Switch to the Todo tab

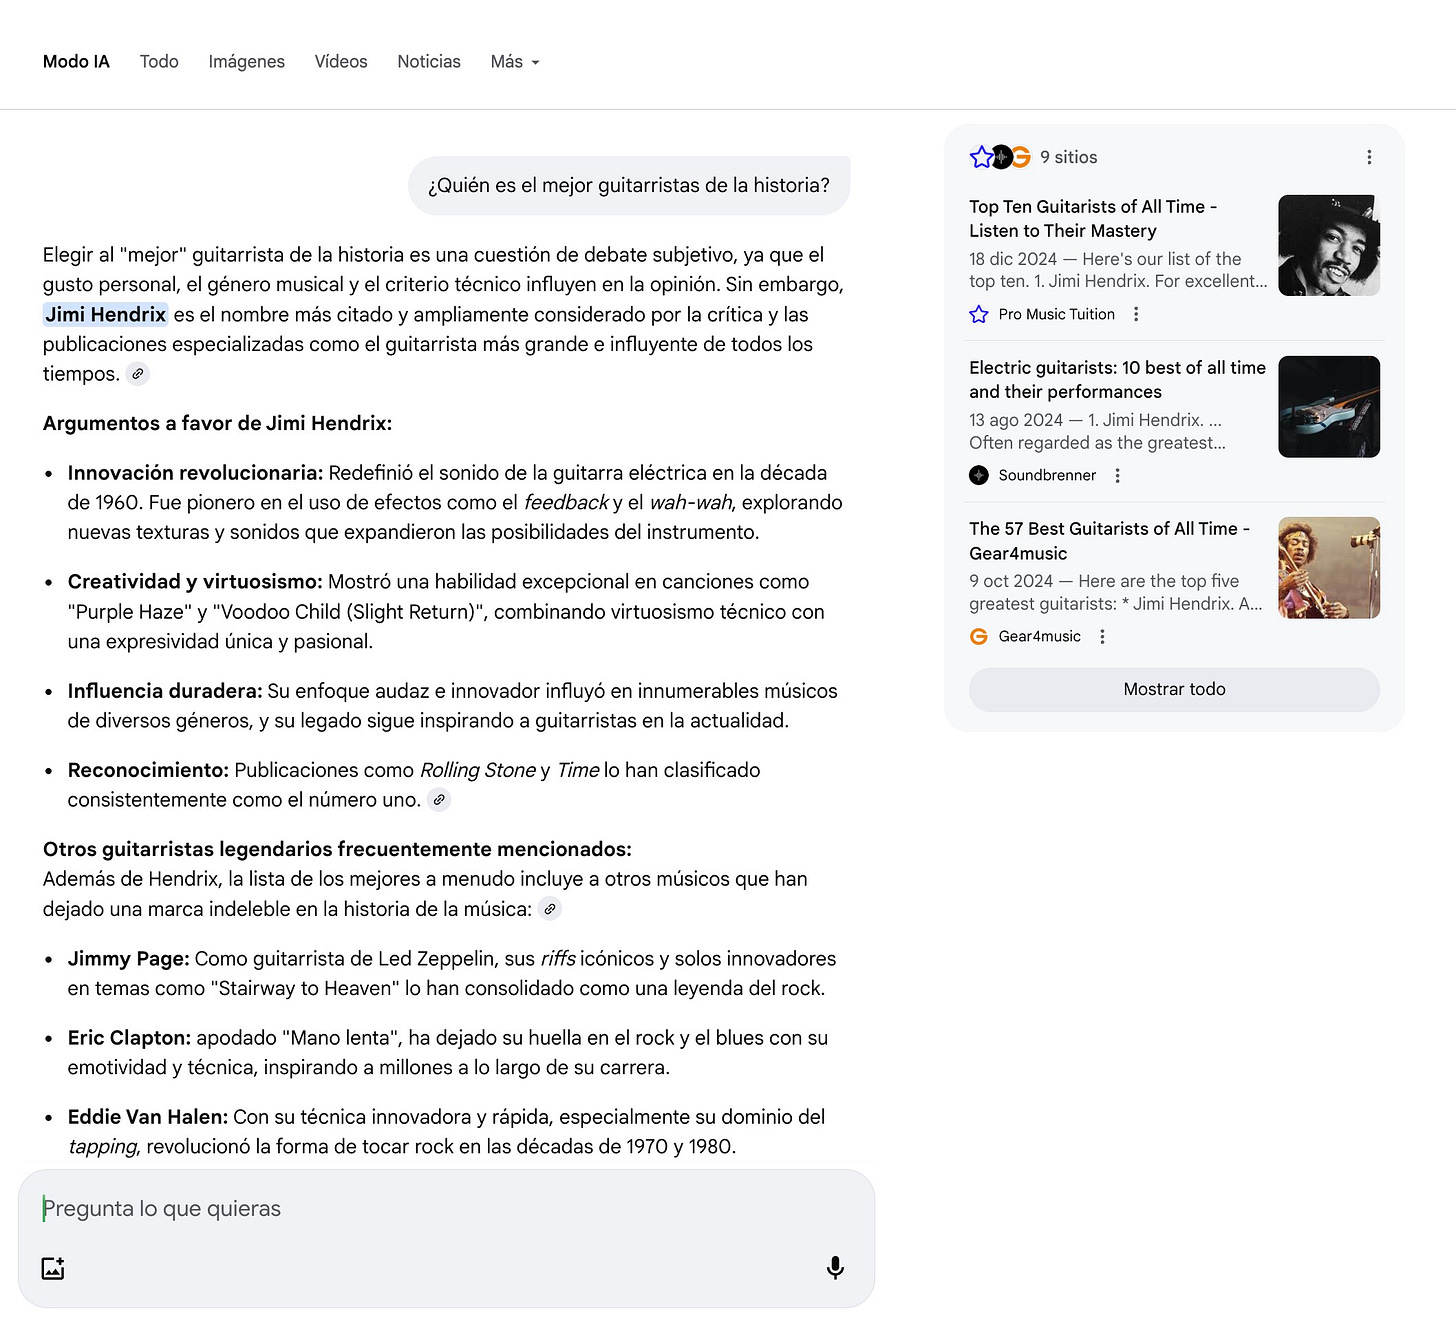click(159, 62)
